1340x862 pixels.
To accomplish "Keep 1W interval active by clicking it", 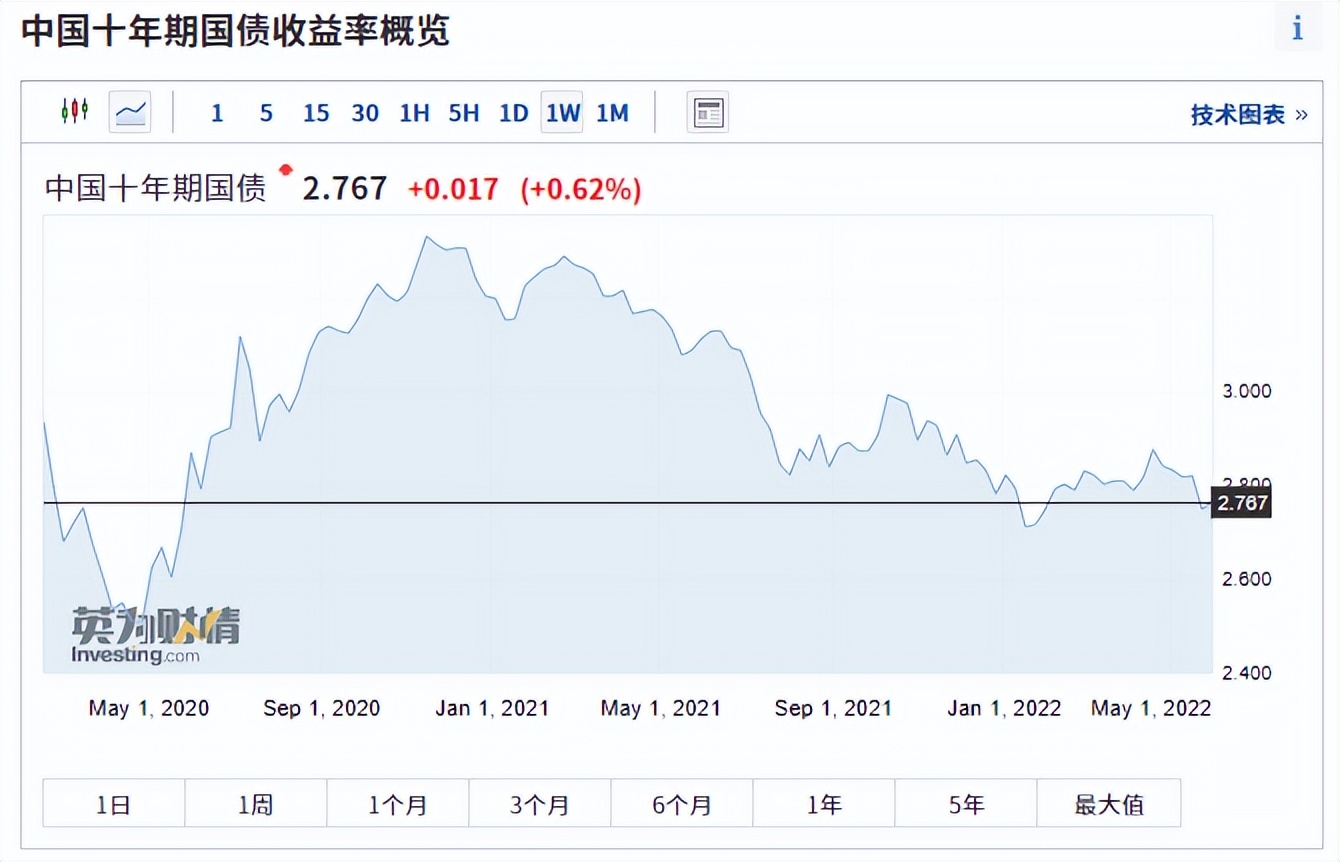I will tap(561, 113).
